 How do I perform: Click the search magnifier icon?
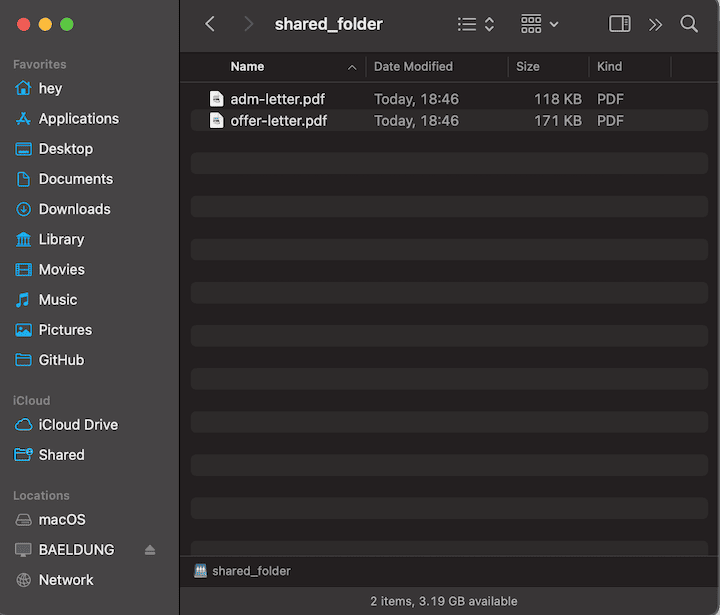point(689,24)
